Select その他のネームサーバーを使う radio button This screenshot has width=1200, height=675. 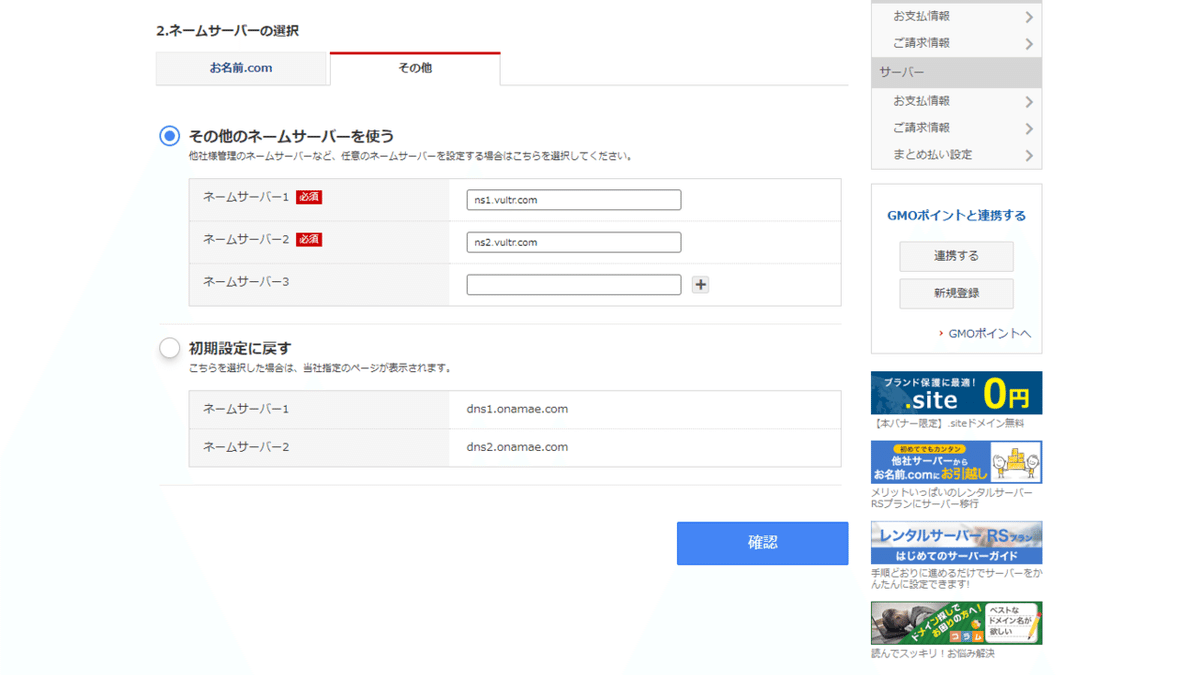[170, 136]
